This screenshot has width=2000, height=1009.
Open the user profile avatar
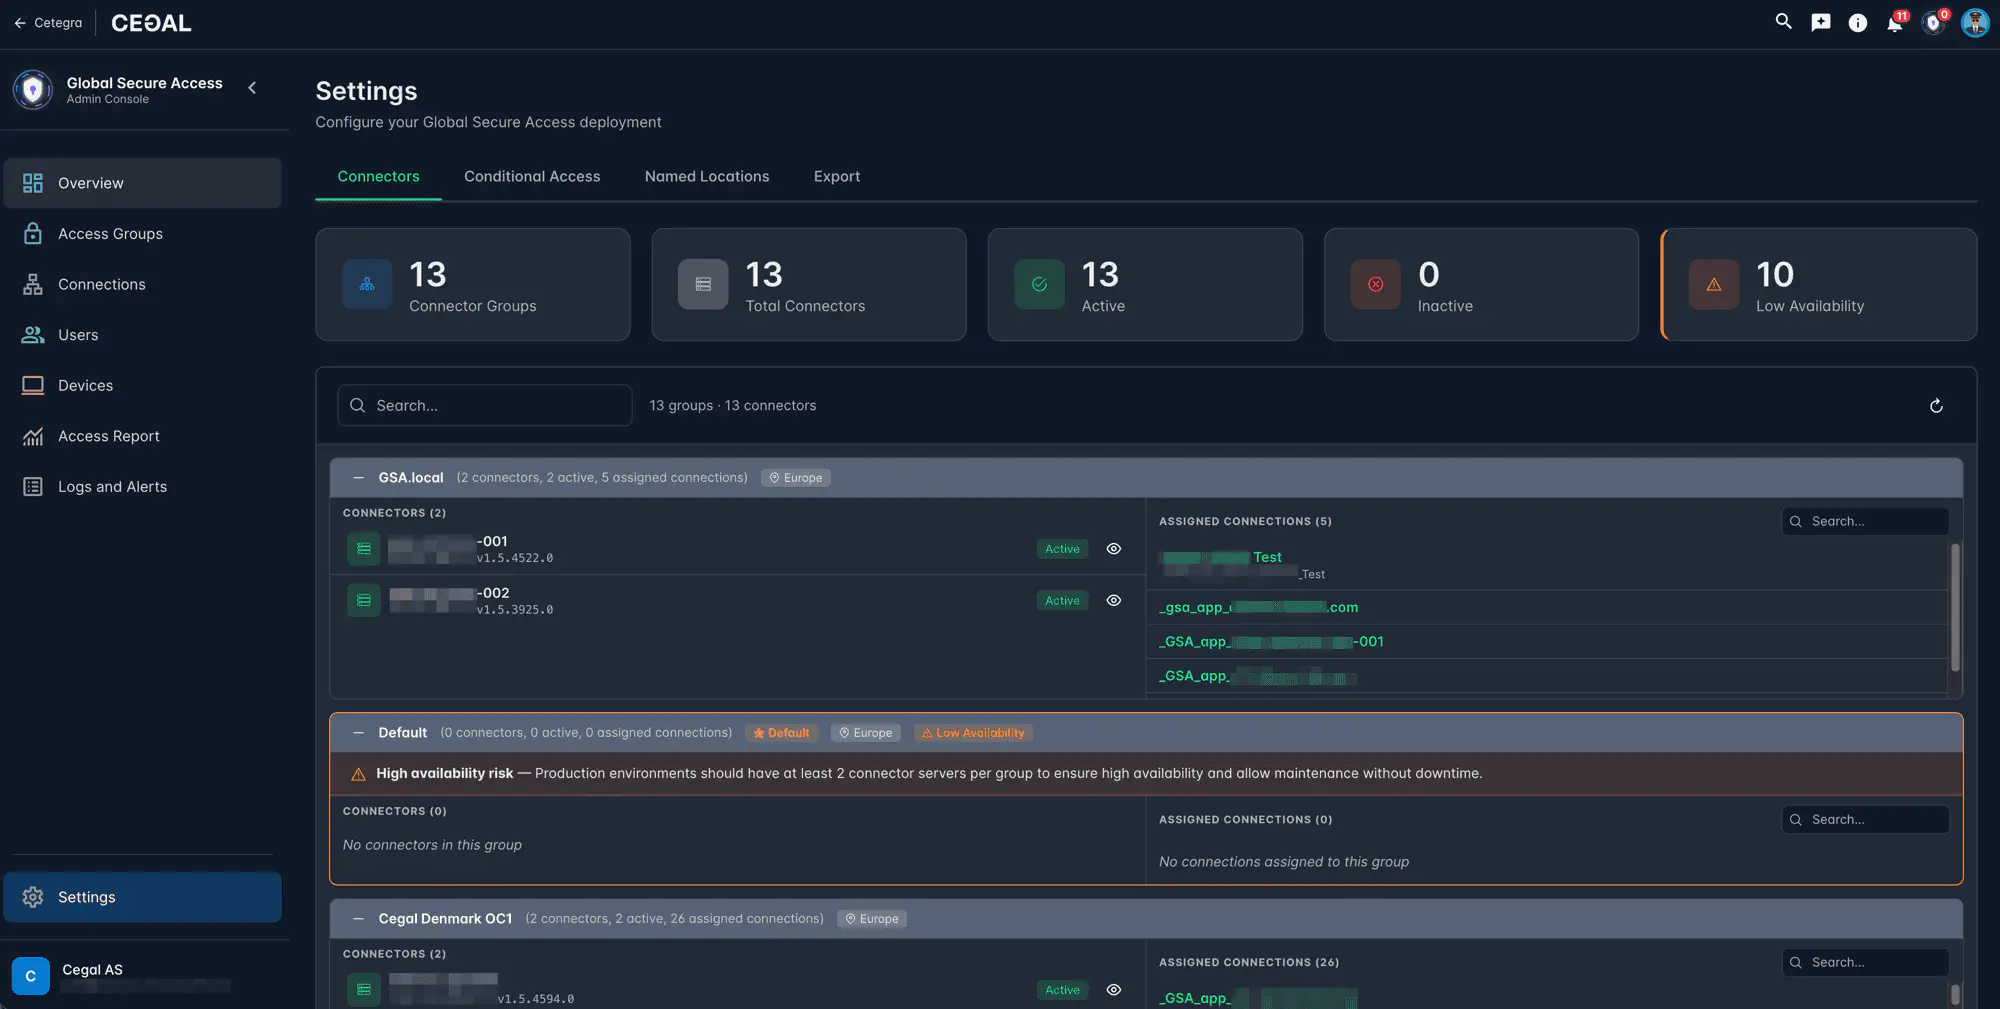coord(1975,22)
